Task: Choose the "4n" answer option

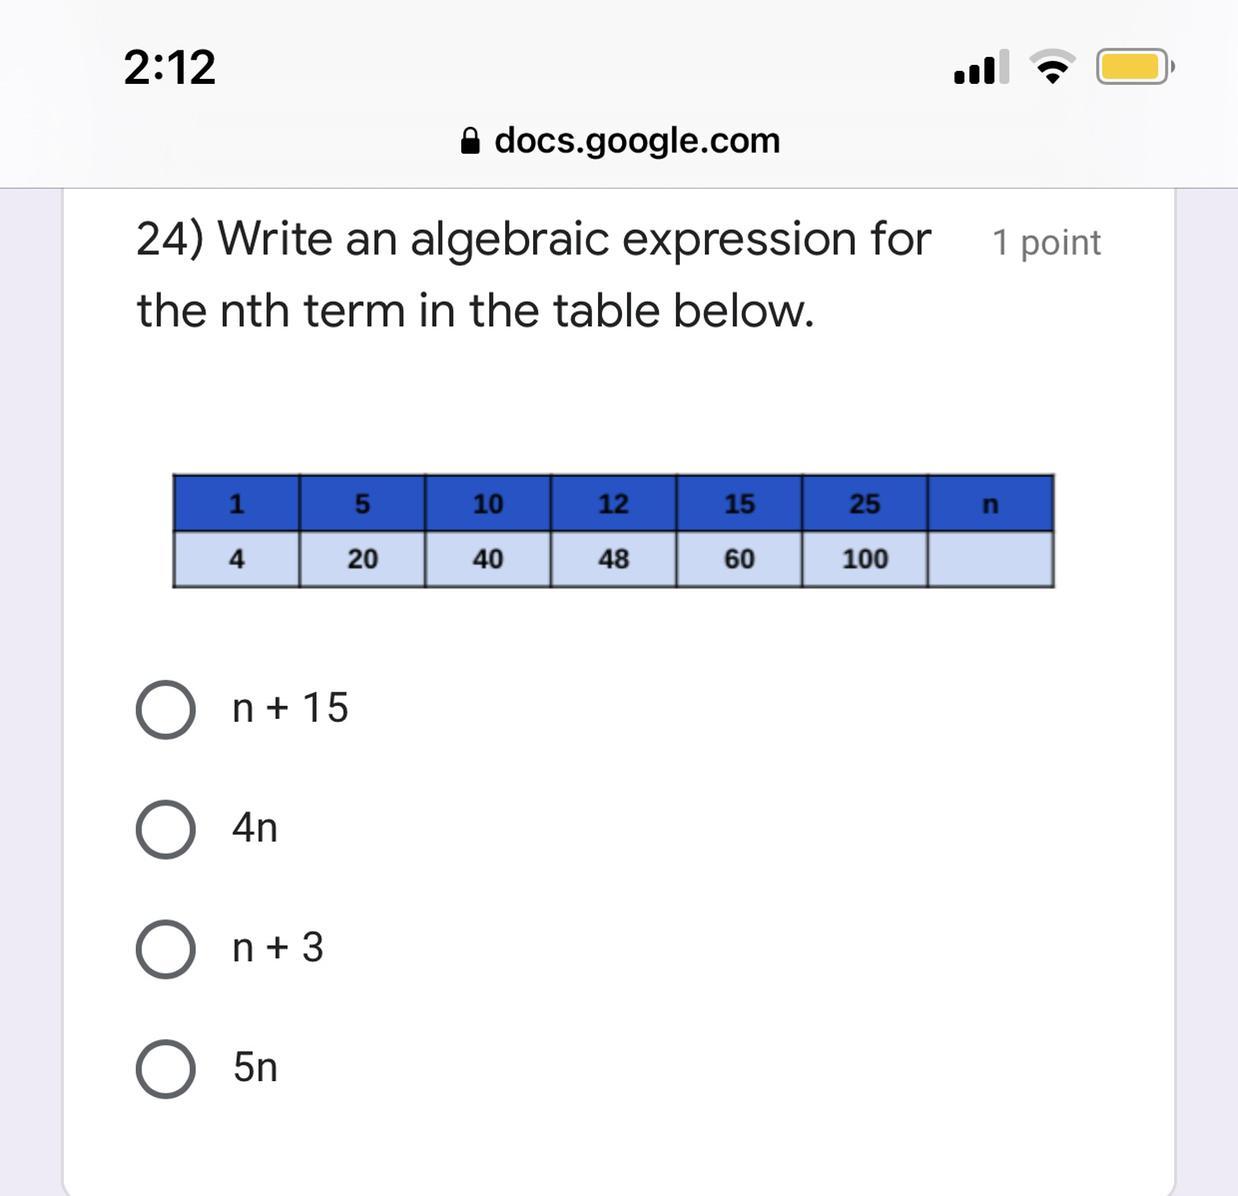Action: (165, 829)
